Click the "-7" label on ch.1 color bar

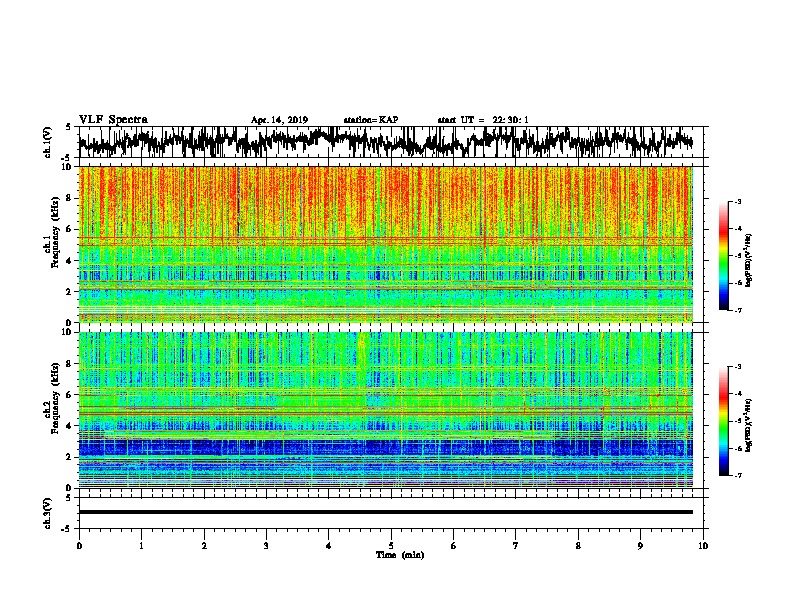(738, 310)
